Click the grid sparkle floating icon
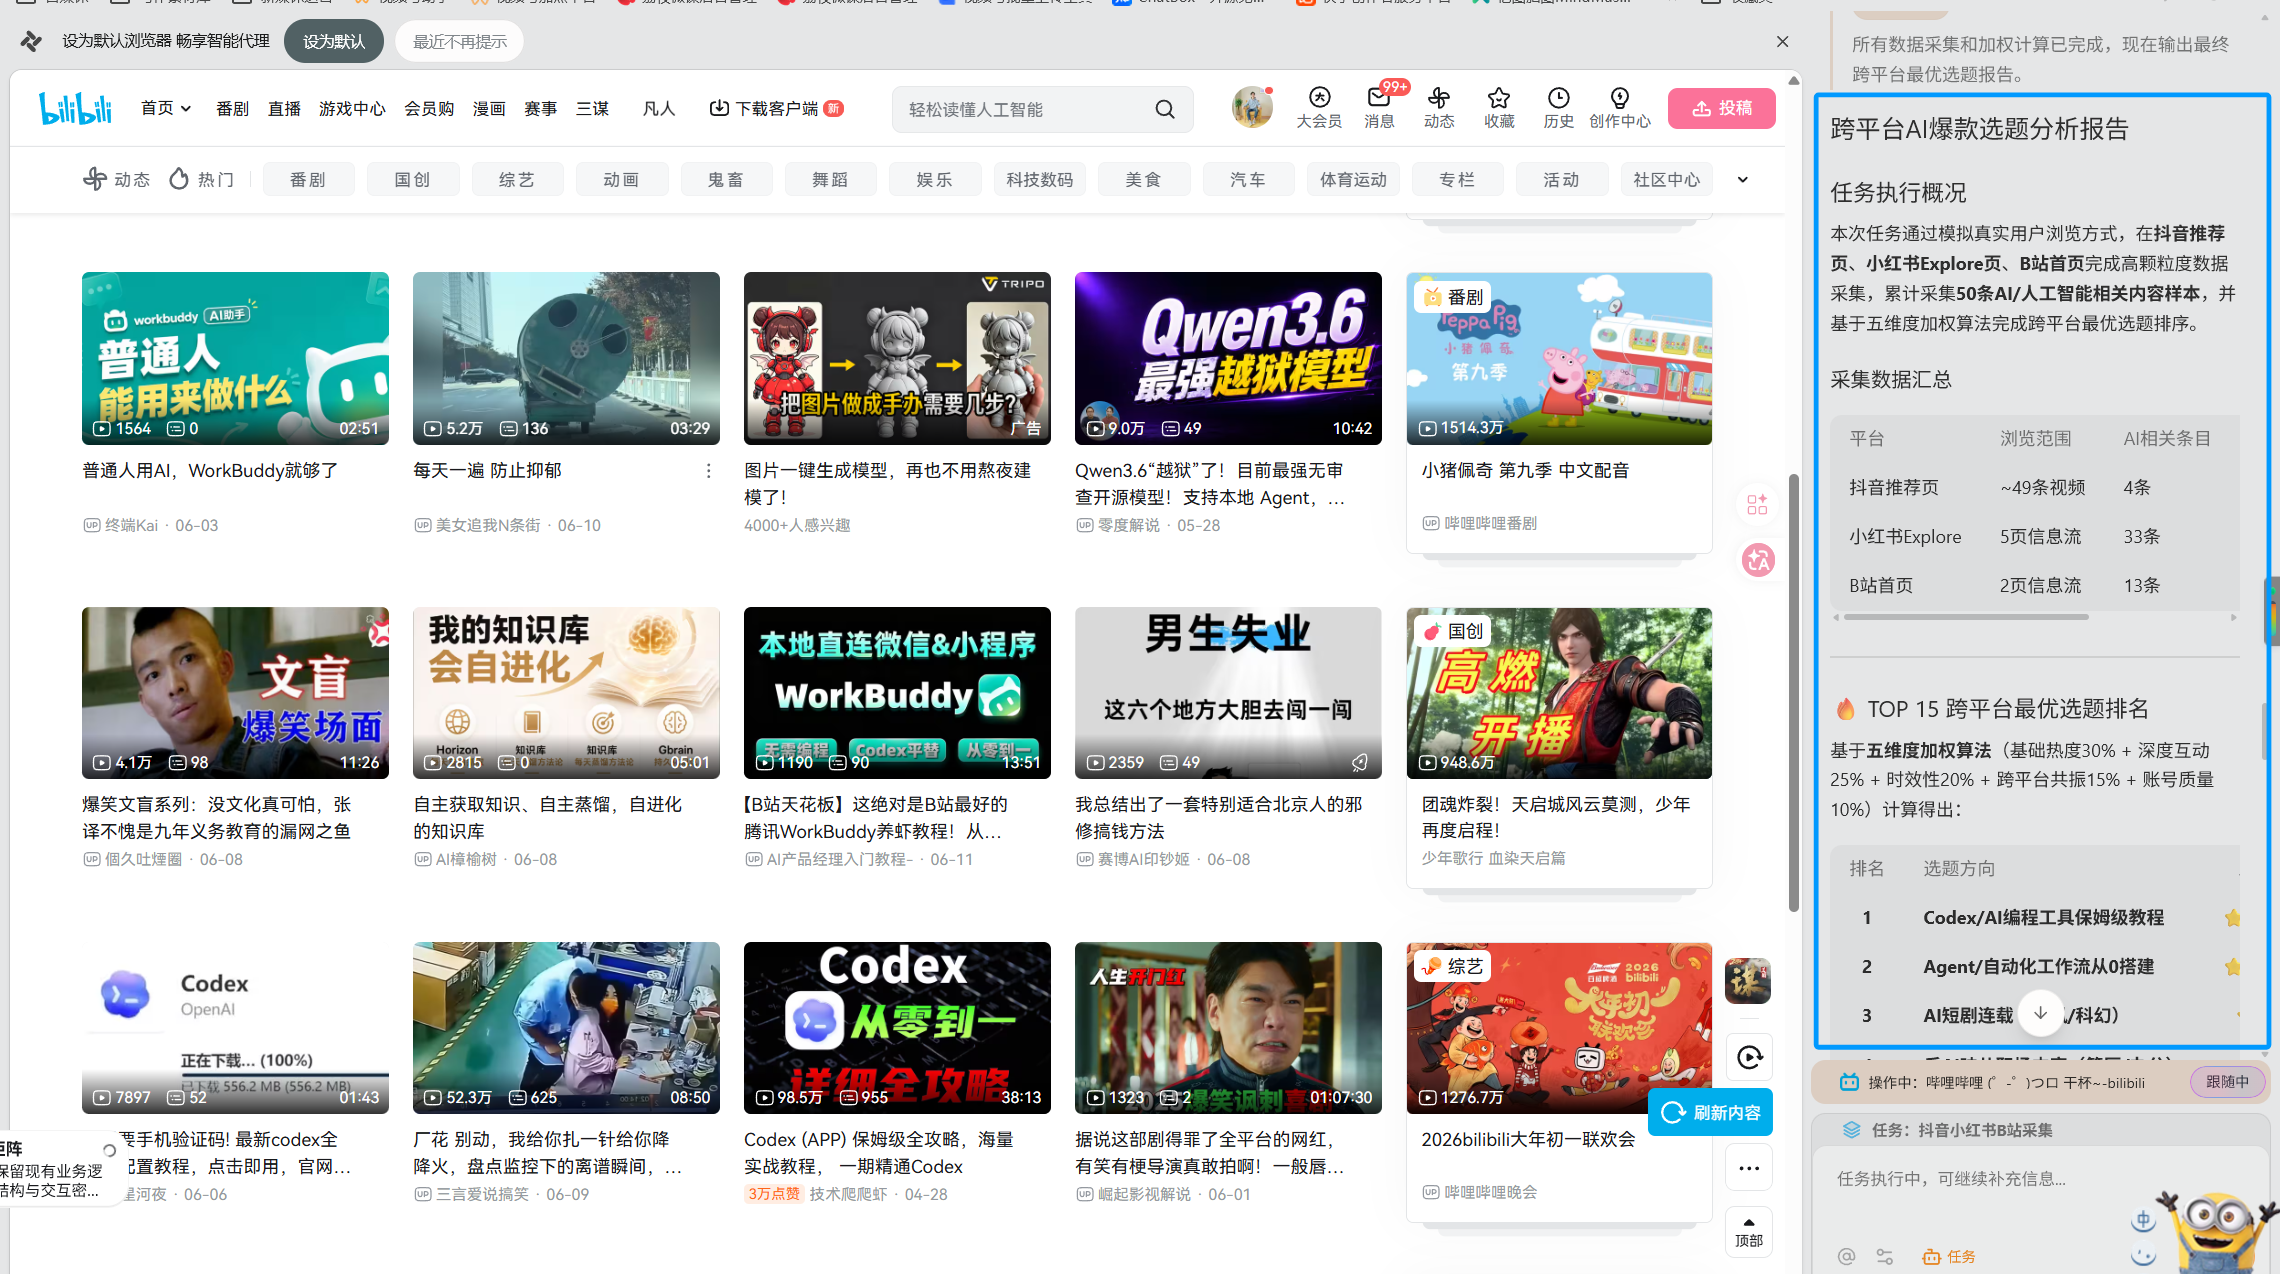The image size is (2280, 1274). click(1757, 504)
